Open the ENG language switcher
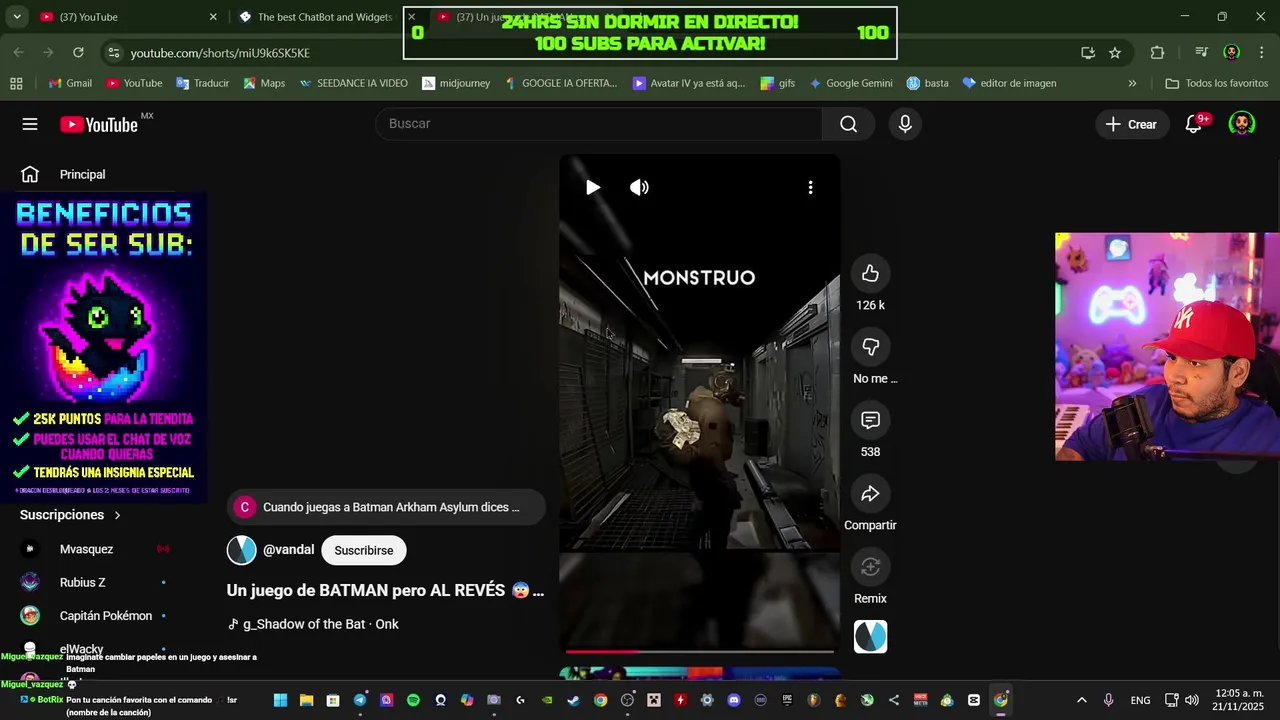 point(1140,700)
